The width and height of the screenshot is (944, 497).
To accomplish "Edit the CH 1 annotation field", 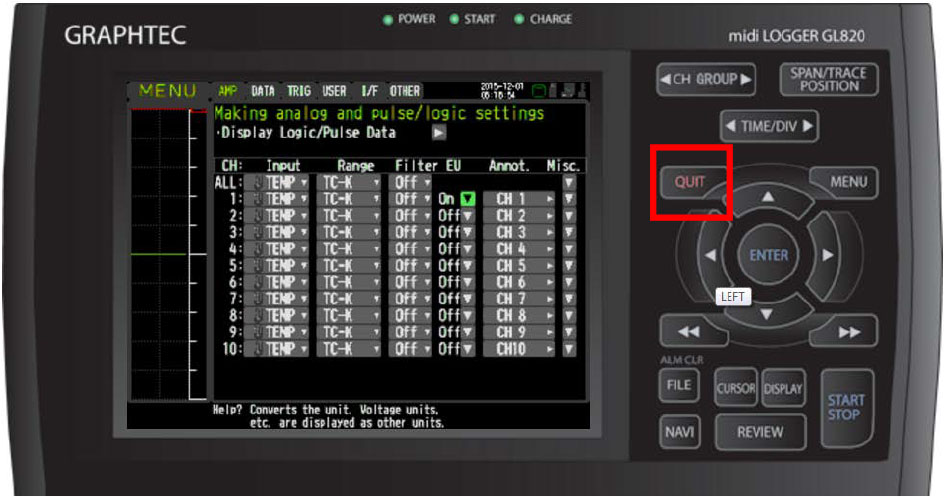I will pyautogui.click(x=519, y=199).
